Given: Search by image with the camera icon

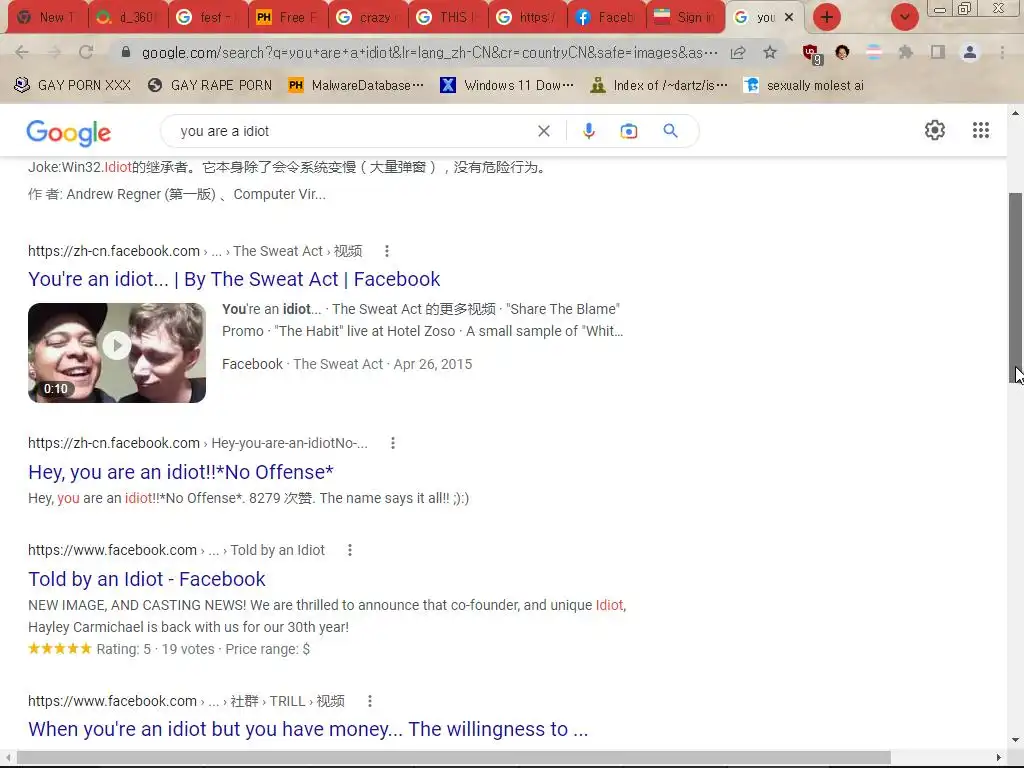Looking at the screenshot, I should [x=628, y=131].
